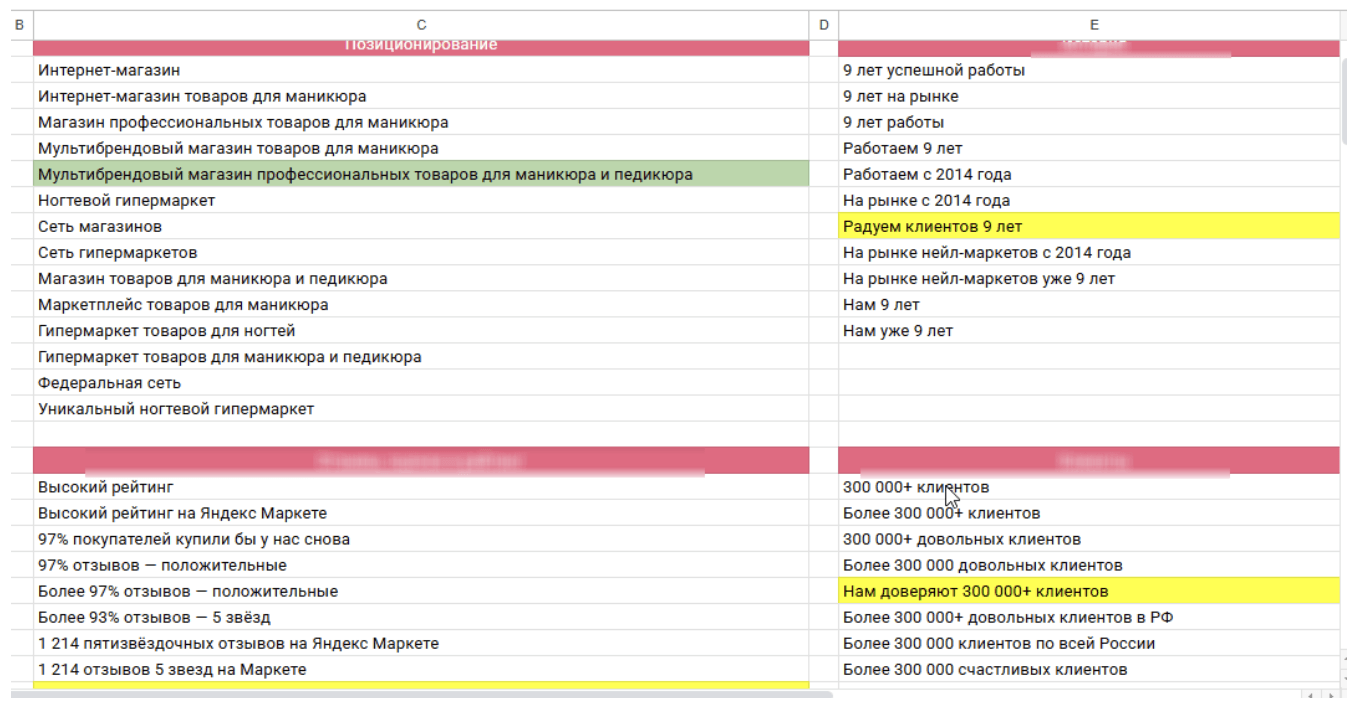Select 'Гипермаркет товаров для ногтей' cell
Image resolution: width=1358 pixels, height=705 pixels.
click(421, 330)
